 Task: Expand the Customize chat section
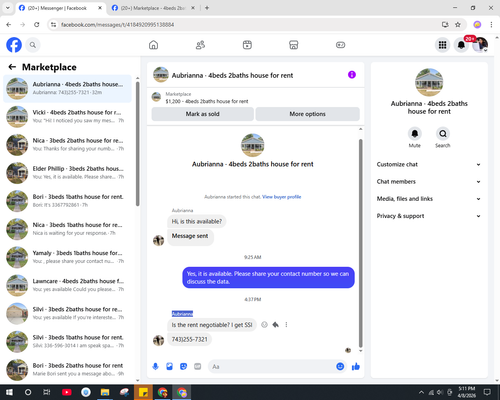[x=429, y=164]
